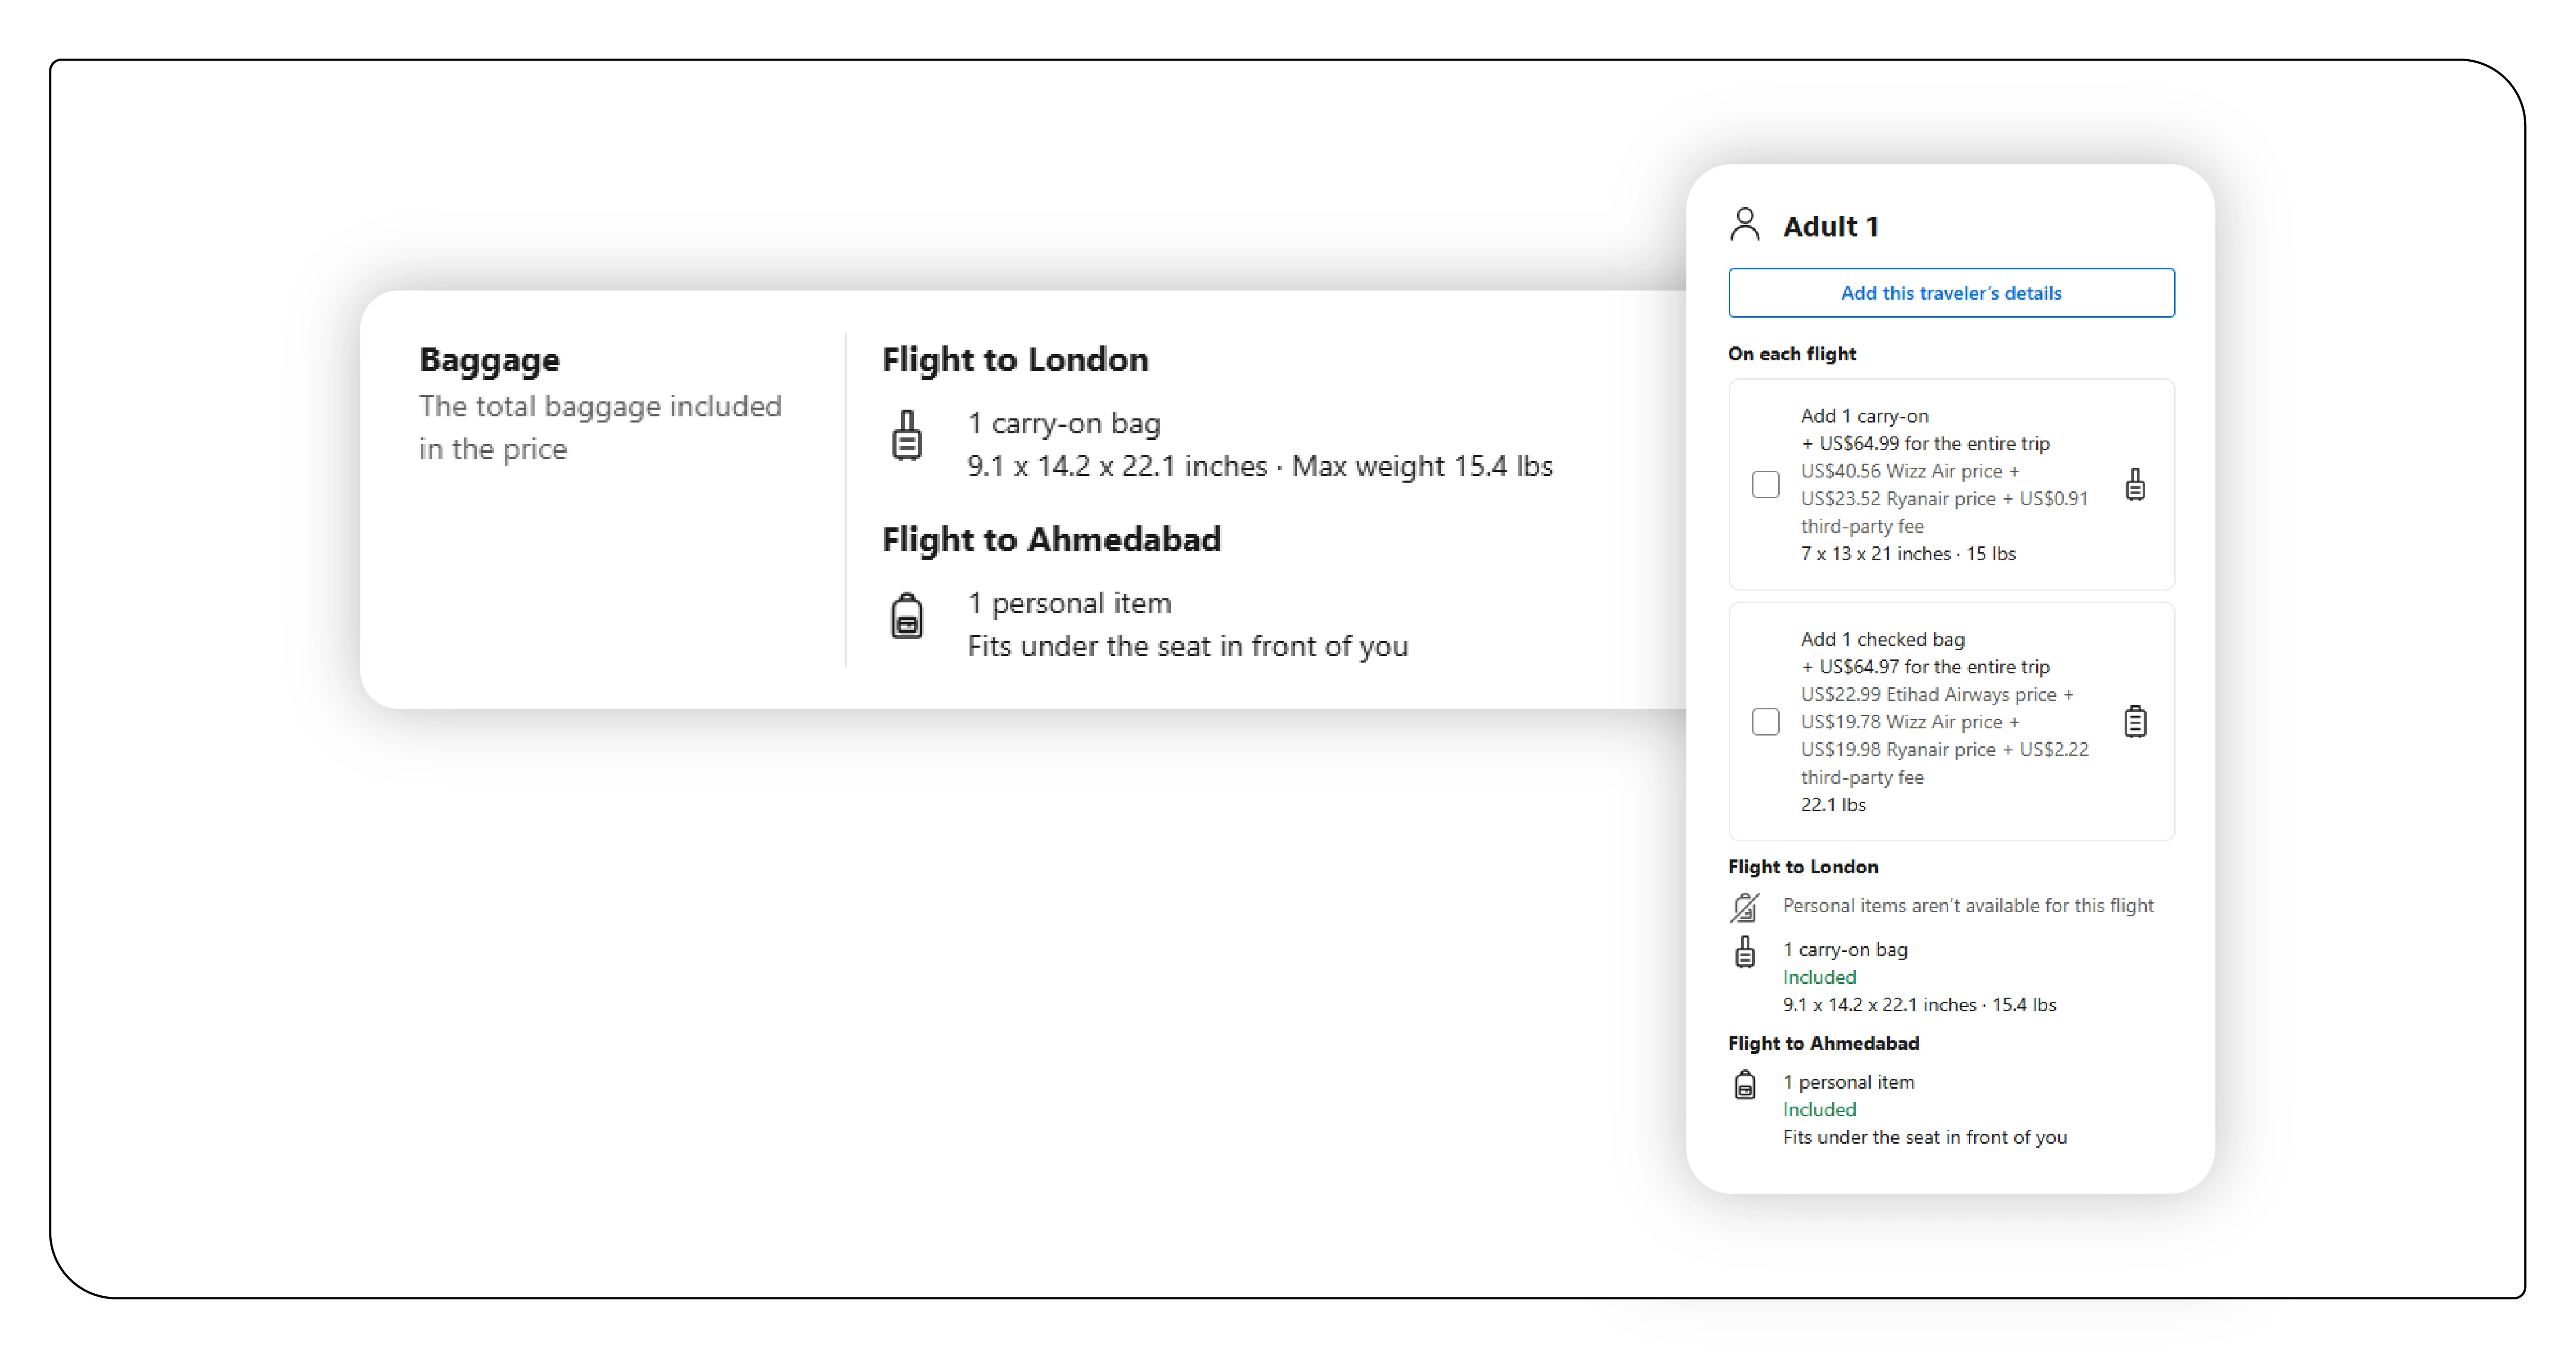2576x1358 pixels.
Task: Click the personal item backpack icon in Baggage card
Action: (907, 616)
